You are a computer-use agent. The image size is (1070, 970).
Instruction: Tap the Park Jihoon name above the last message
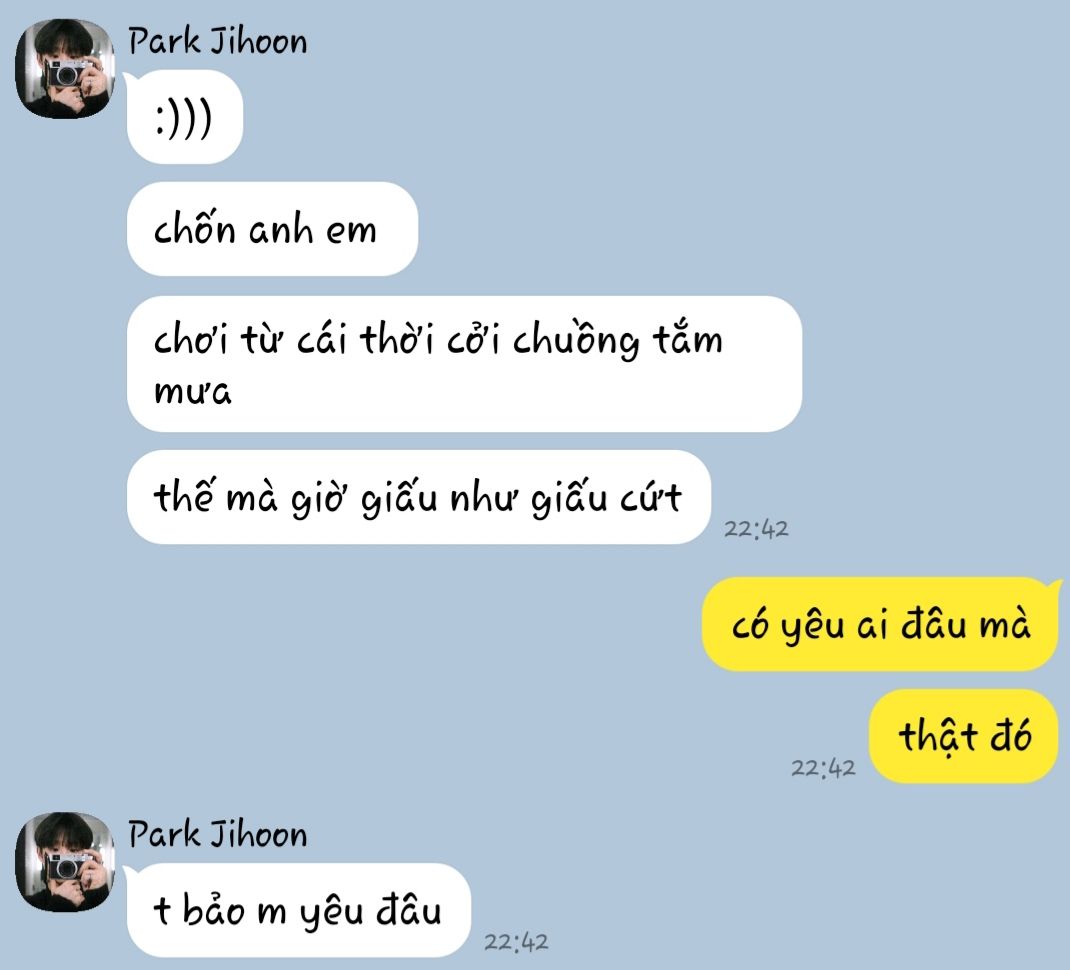[x=218, y=834]
